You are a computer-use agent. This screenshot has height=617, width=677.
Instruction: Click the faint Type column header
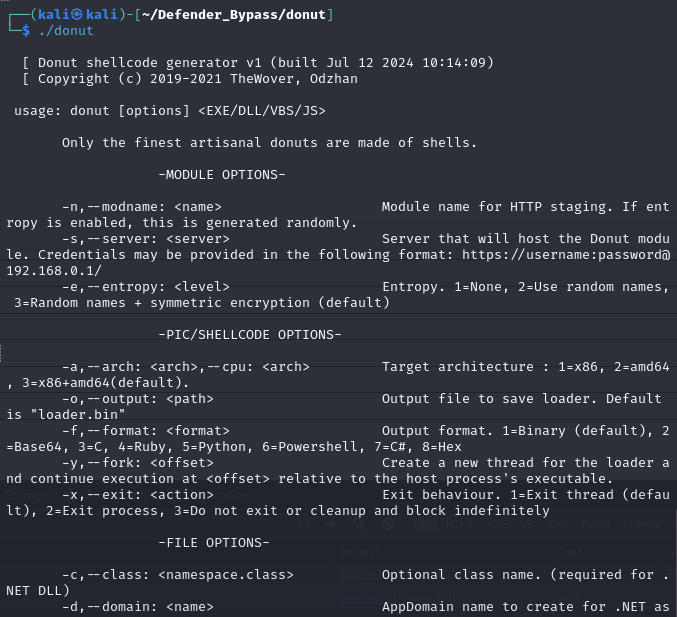coord(571,552)
